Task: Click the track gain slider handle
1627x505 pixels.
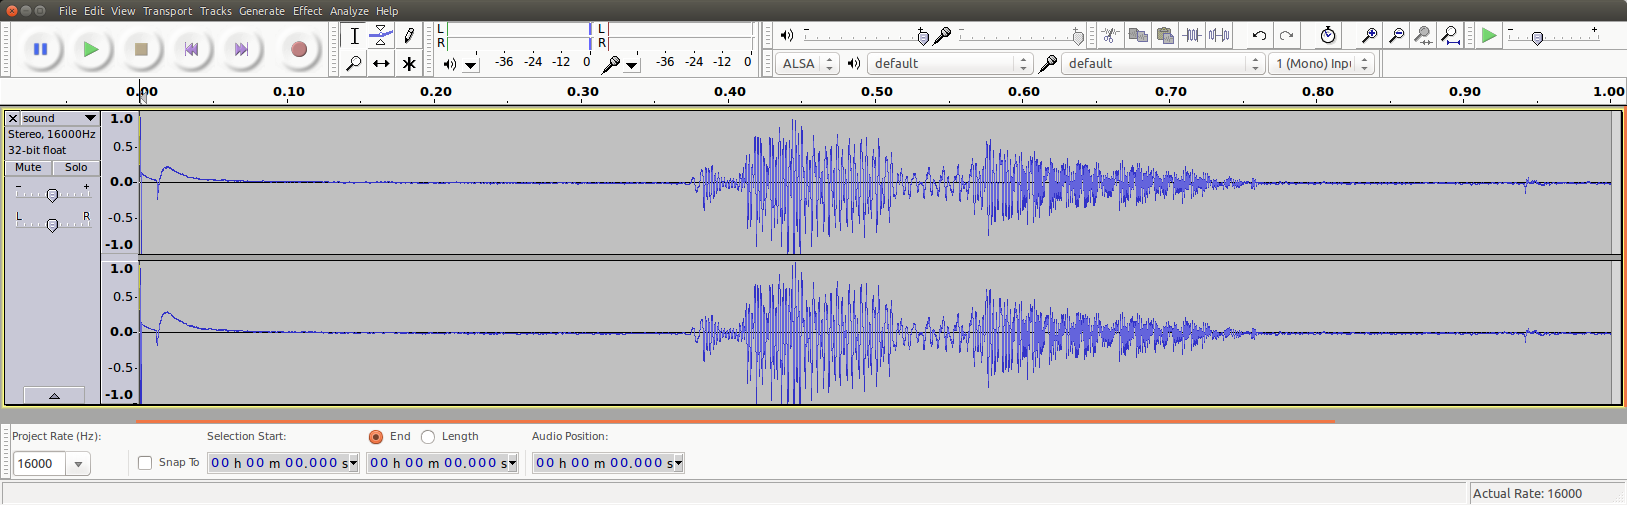Action: (52, 196)
